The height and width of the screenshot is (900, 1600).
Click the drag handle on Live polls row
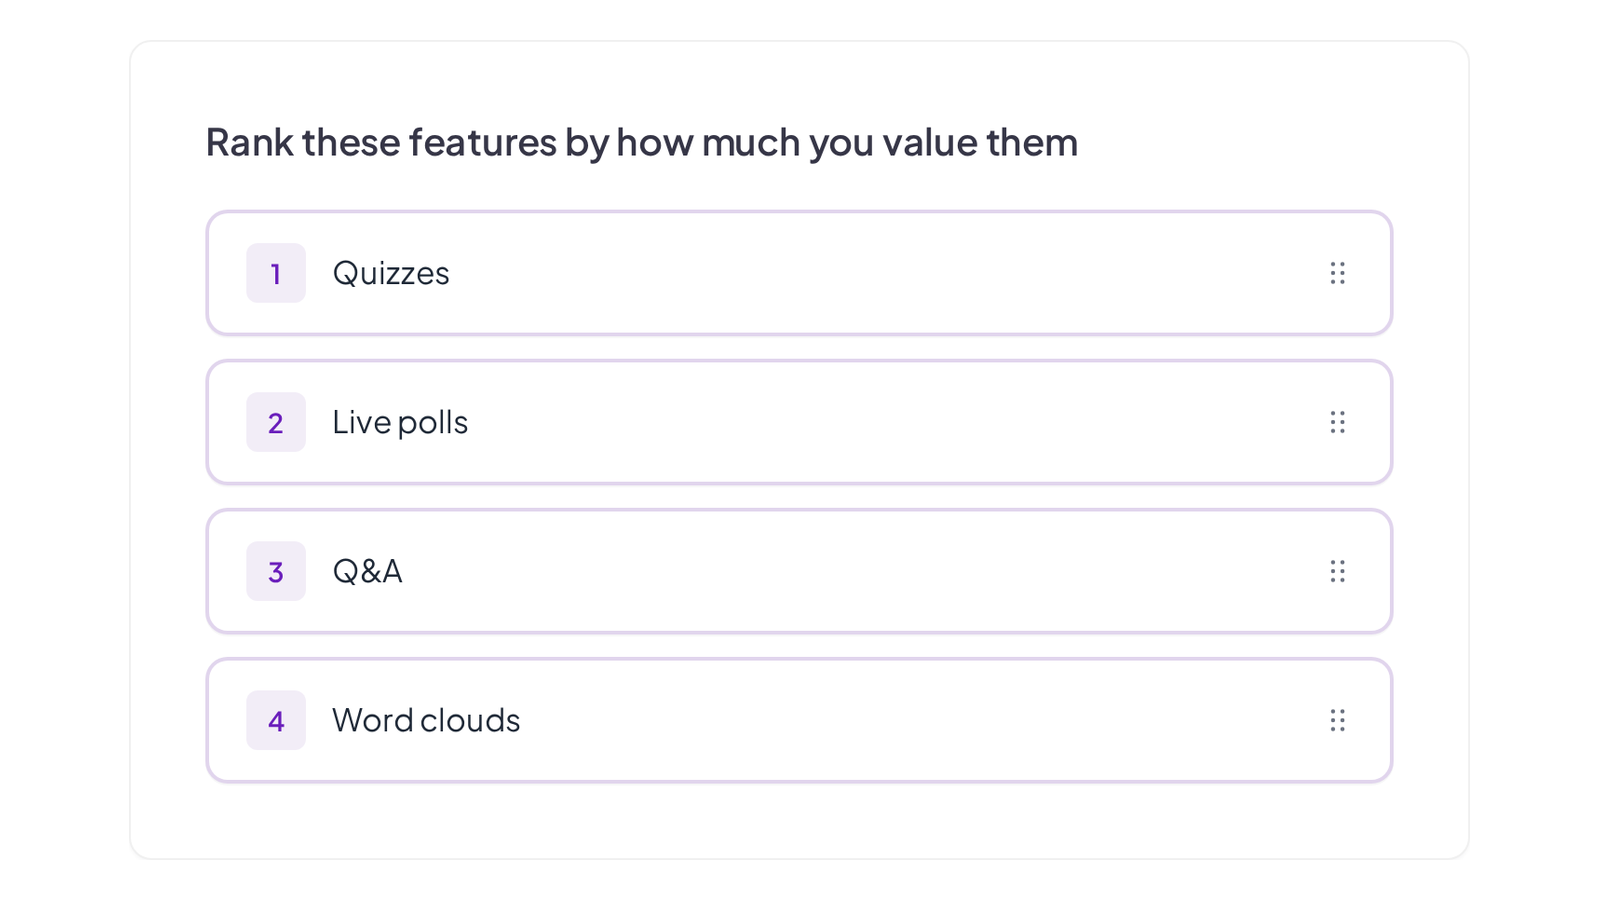pyautogui.click(x=1337, y=422)
